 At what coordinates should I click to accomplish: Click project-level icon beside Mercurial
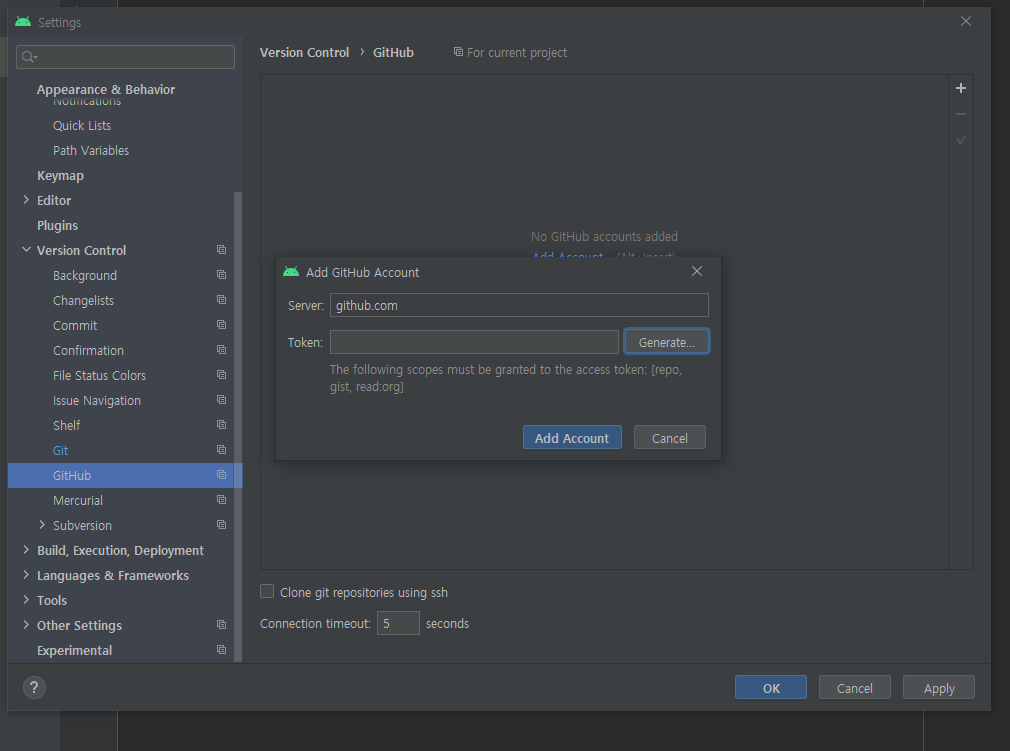[221, 500]
